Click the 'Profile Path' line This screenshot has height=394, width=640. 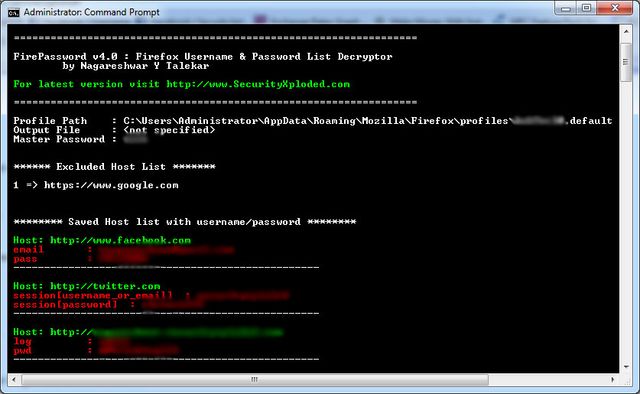pos(313,120)
